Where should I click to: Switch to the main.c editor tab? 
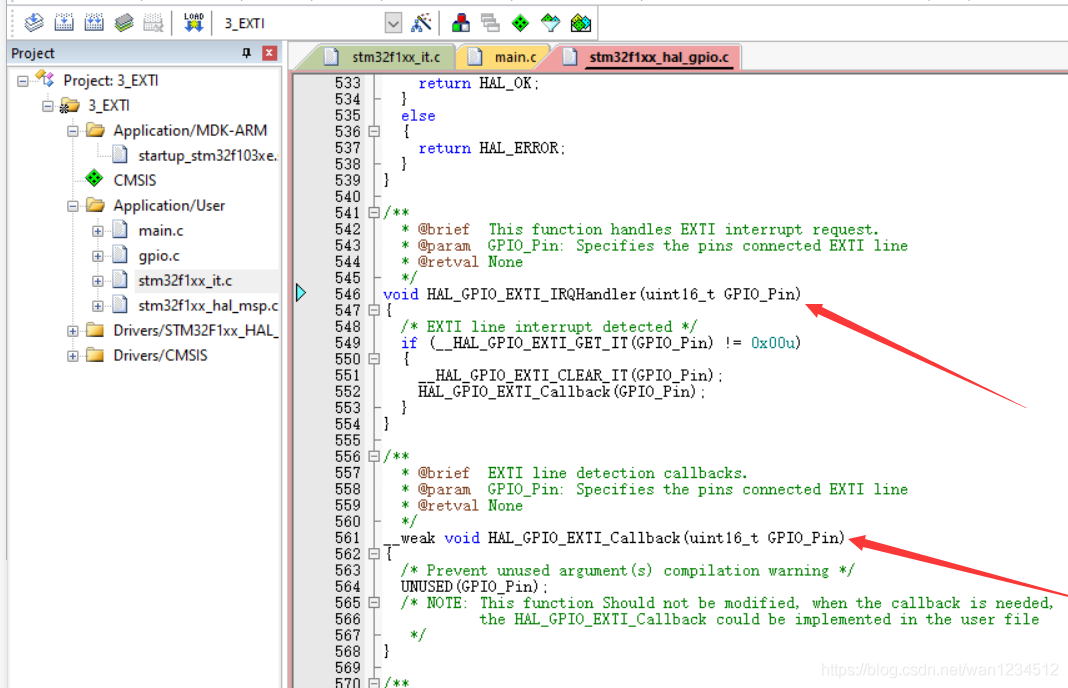tap(515, 57)
